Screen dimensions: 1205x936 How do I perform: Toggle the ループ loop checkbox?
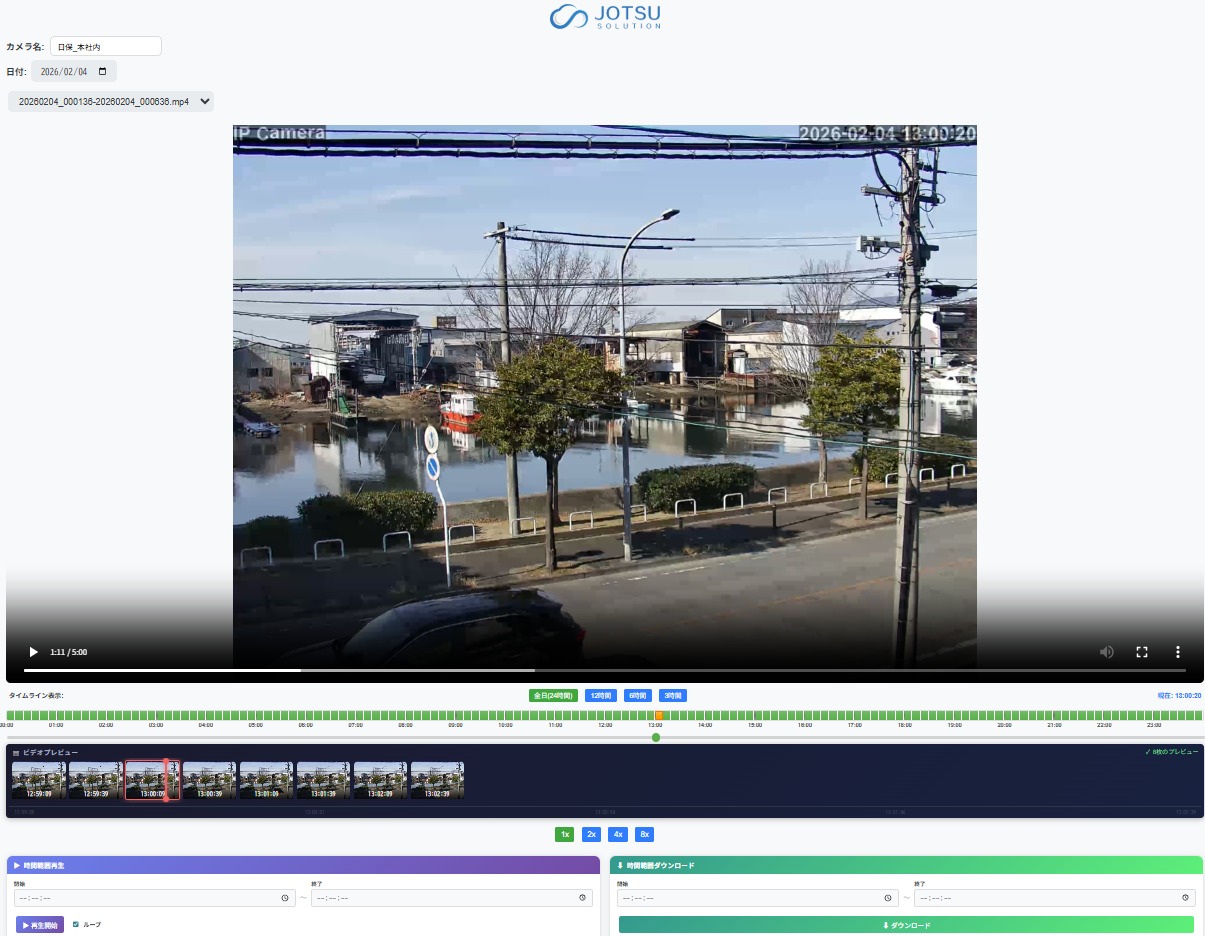point(76,925)
